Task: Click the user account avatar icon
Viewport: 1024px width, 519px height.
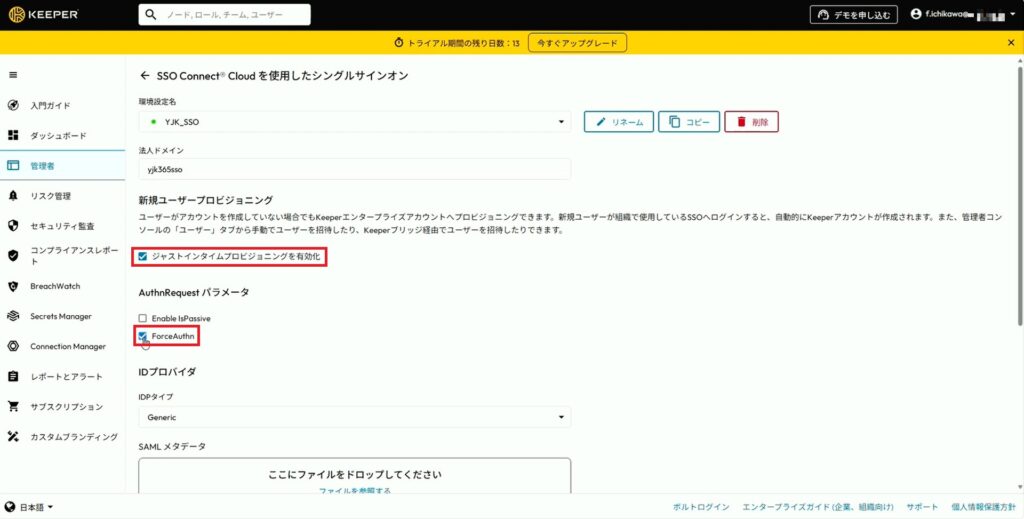Action: (x=916, y=14)
